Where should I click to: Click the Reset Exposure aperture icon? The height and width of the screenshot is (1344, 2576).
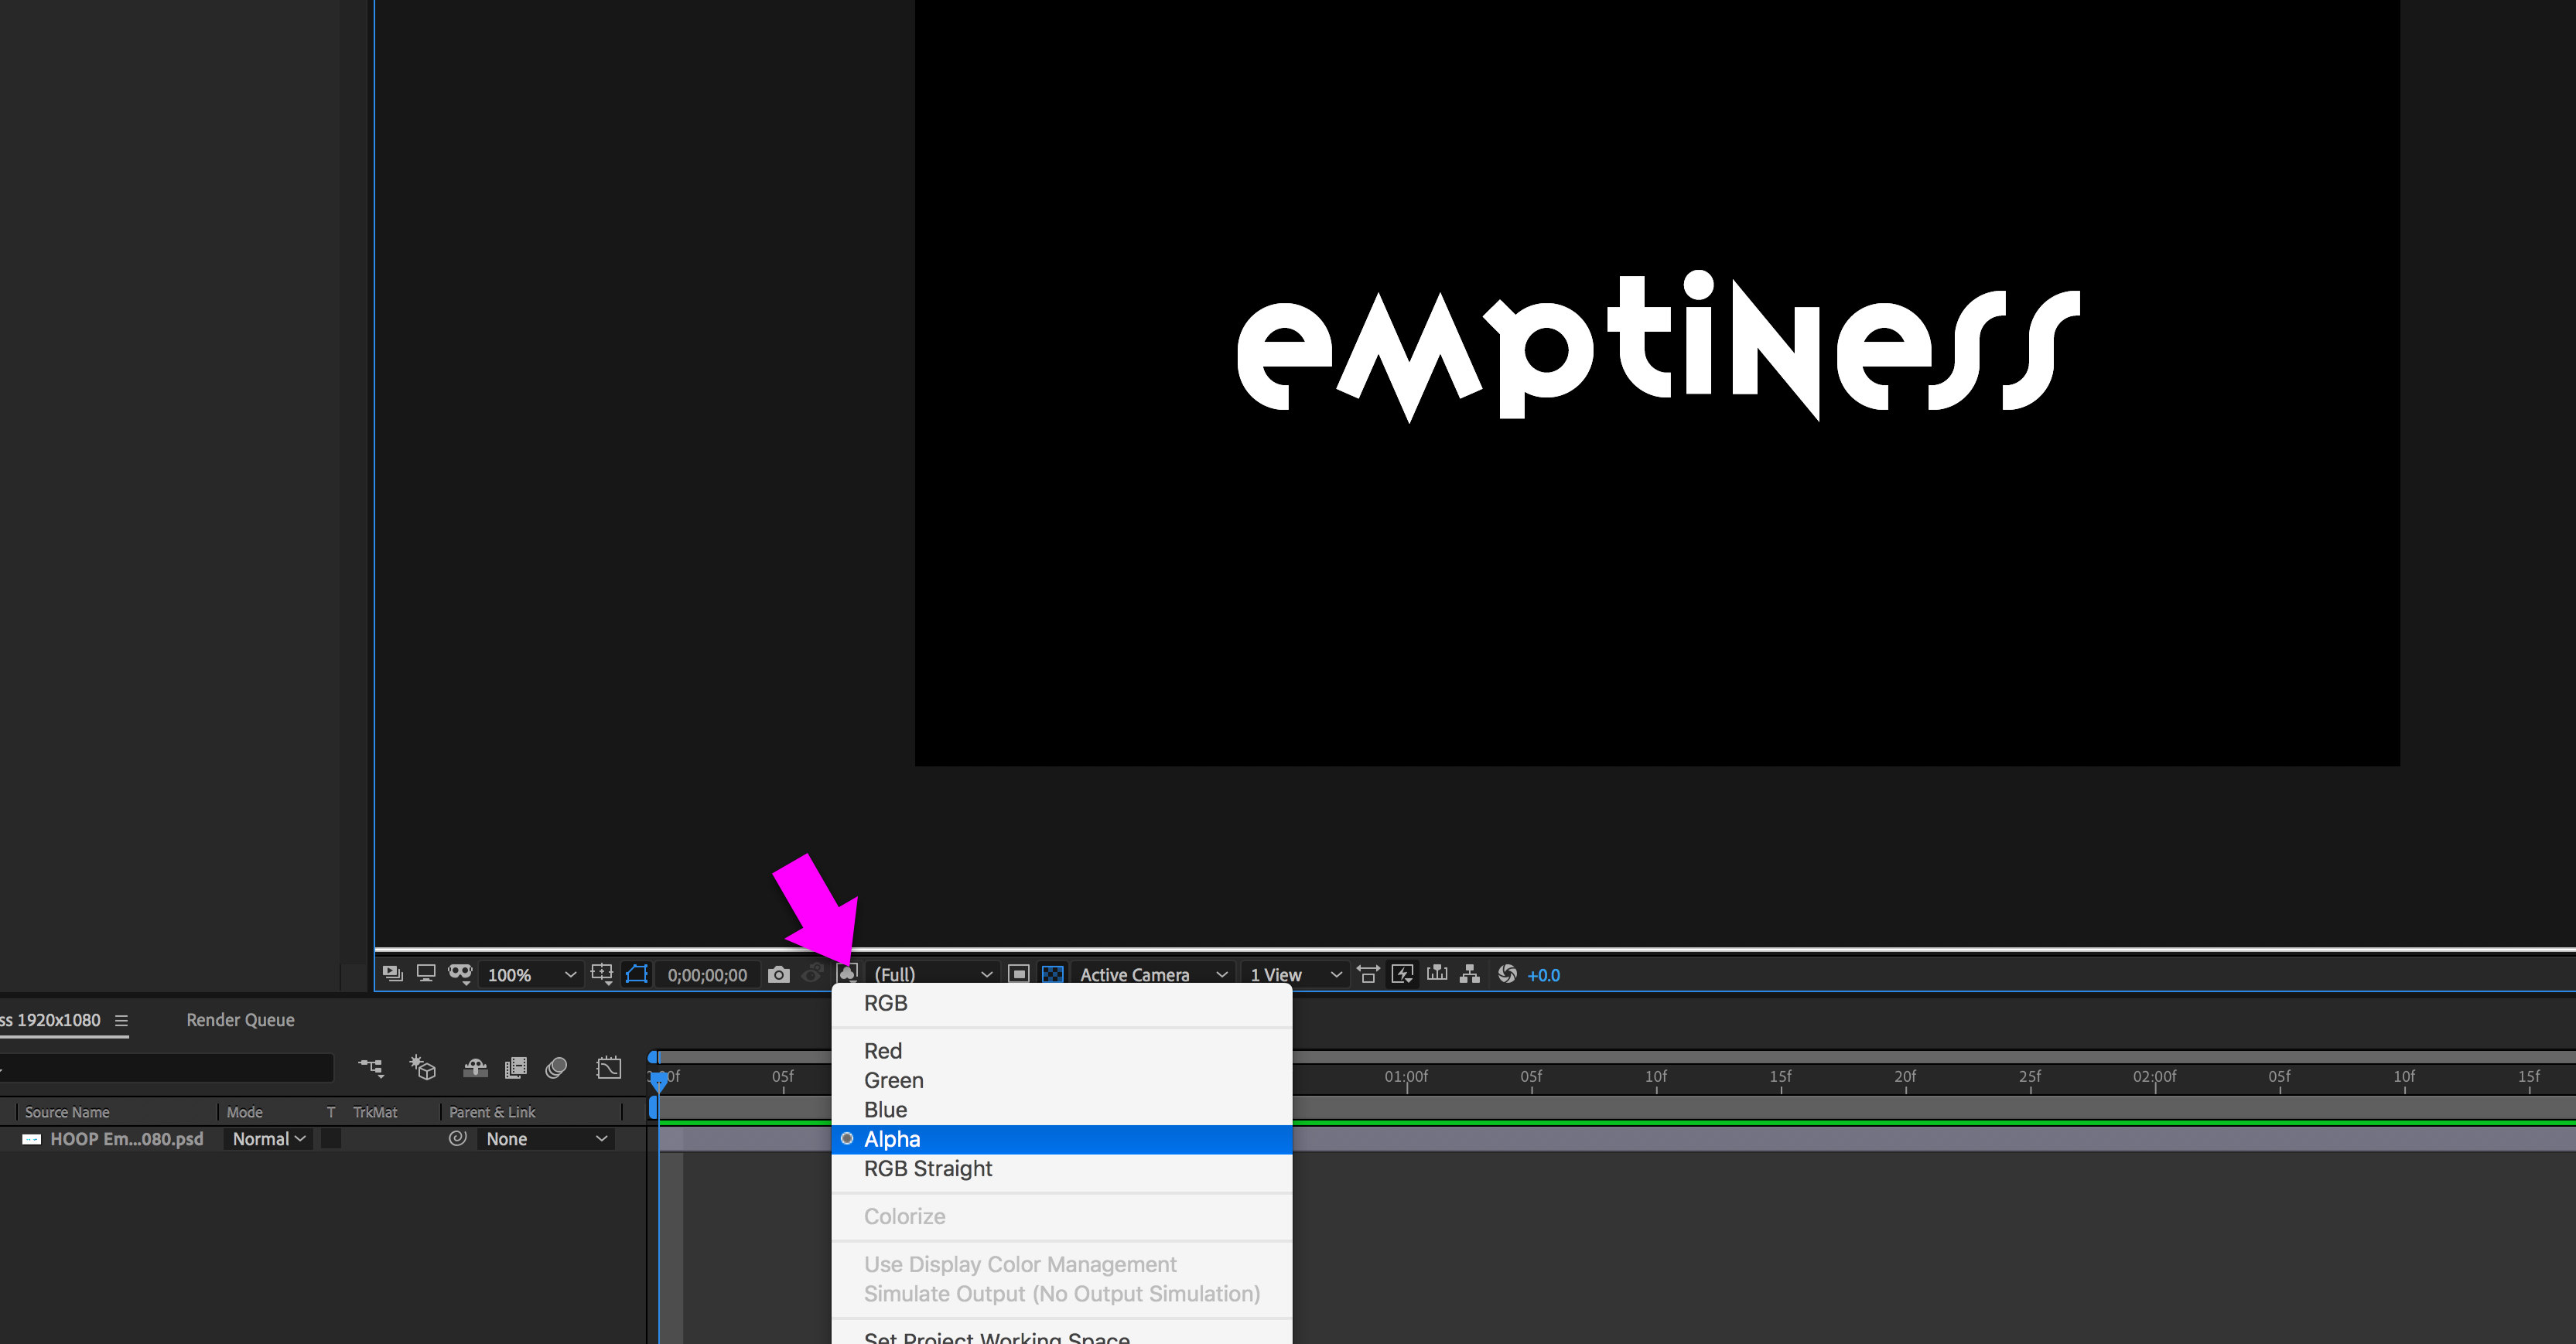click(1507, 974)
